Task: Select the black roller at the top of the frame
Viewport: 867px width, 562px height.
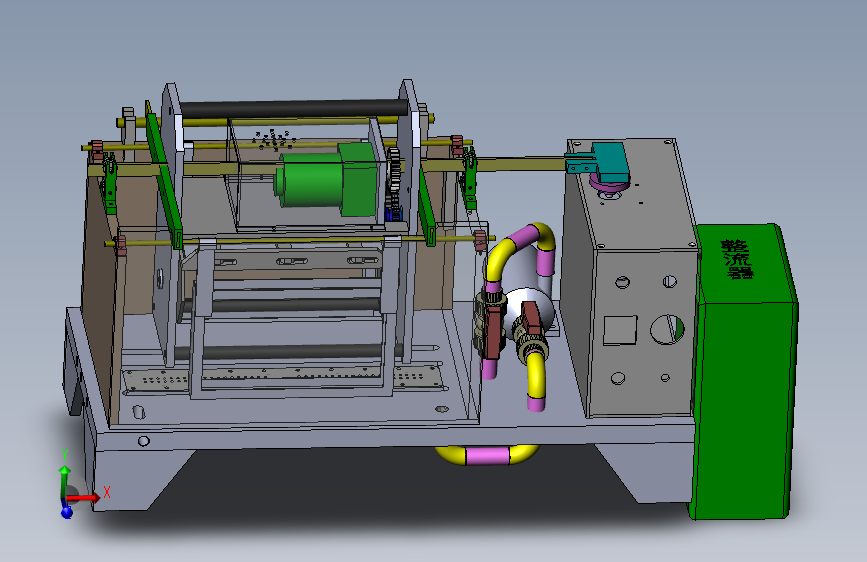Action: tap(294, 108)
